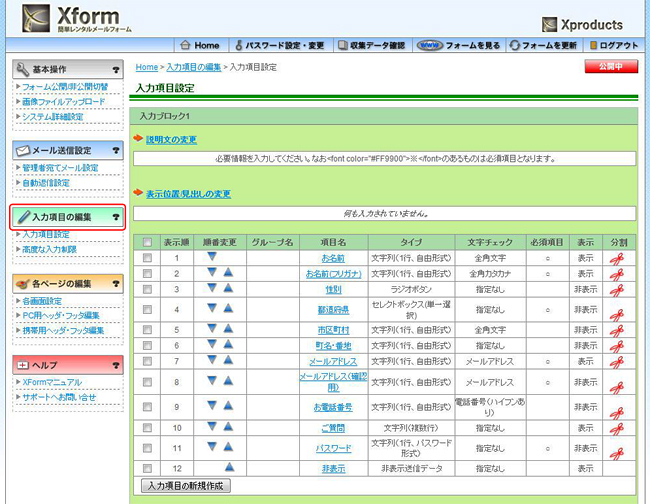Move row 12 非表示 up with arrow
Viewport: 650px width, 504px height.
(x=229, y=467)
